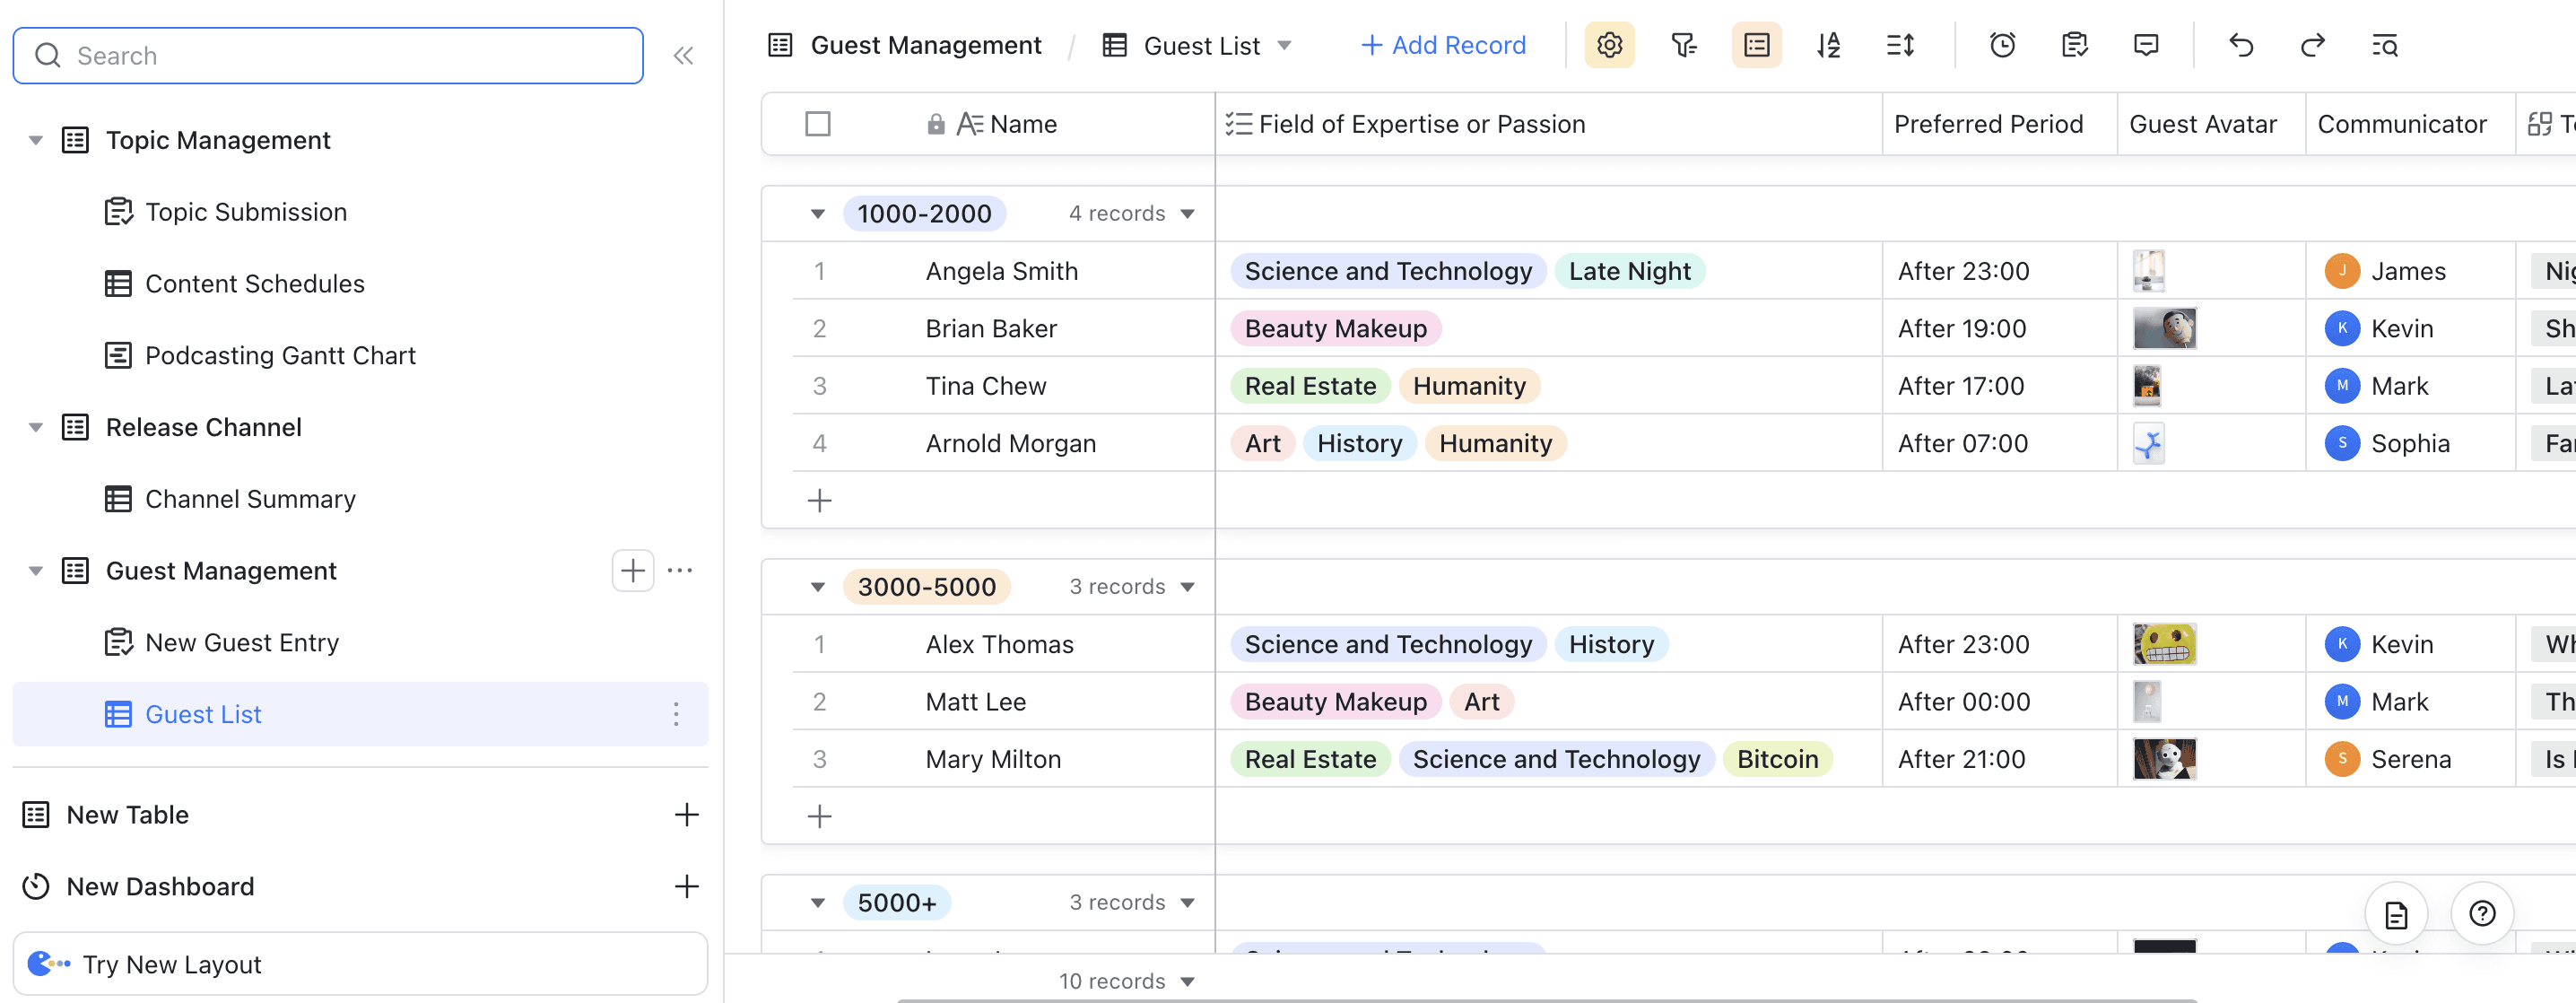Screen dimensions: 2576x1003
Task: Open Content Schedules in sidebar
Action: [x=254, y=284]
